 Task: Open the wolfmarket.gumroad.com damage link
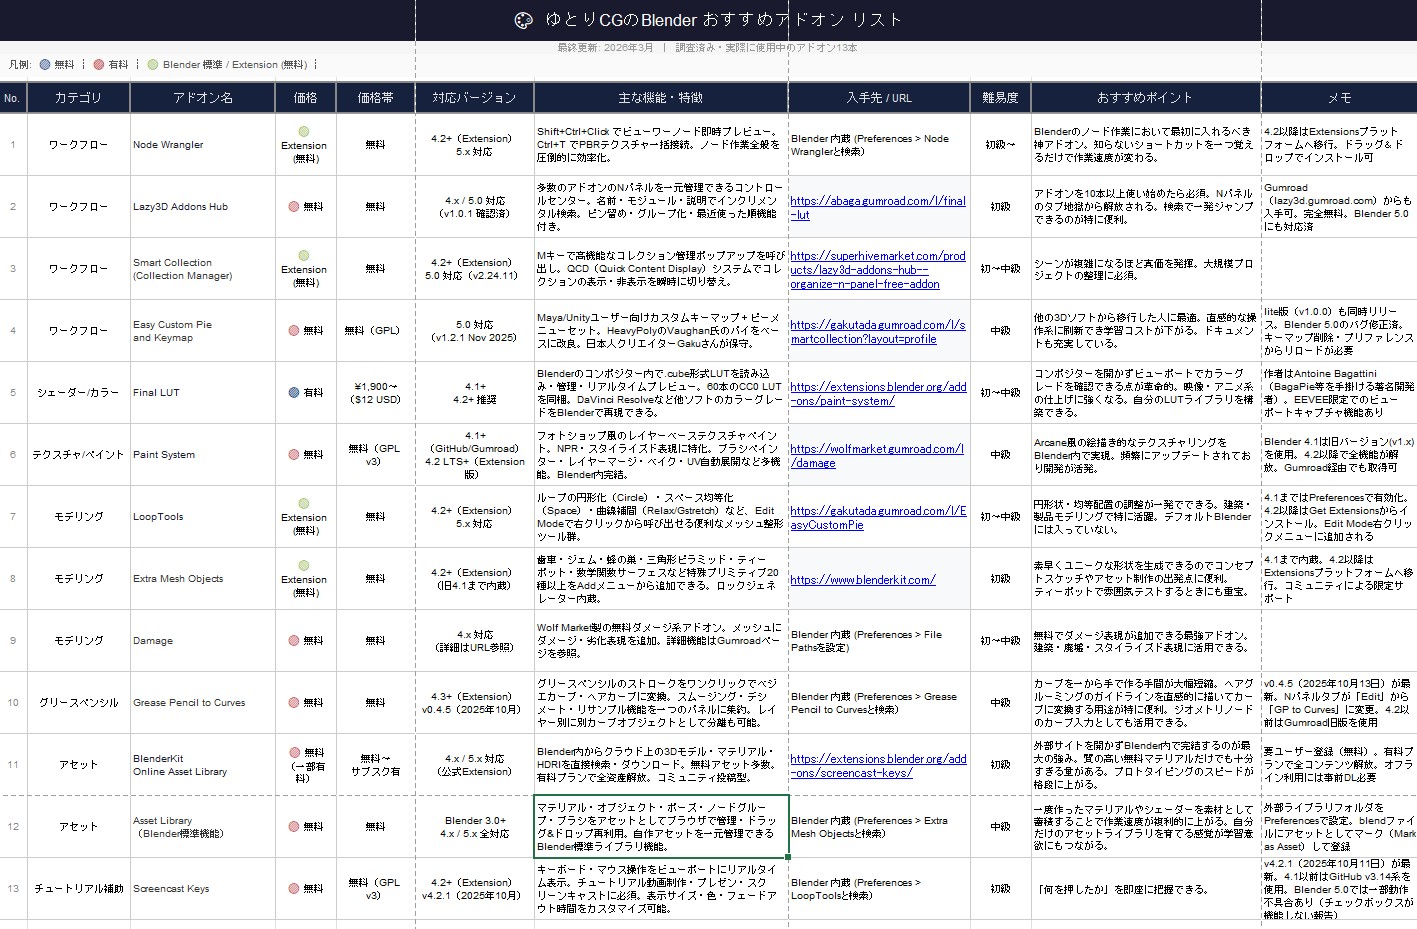[x=877, y=455]
